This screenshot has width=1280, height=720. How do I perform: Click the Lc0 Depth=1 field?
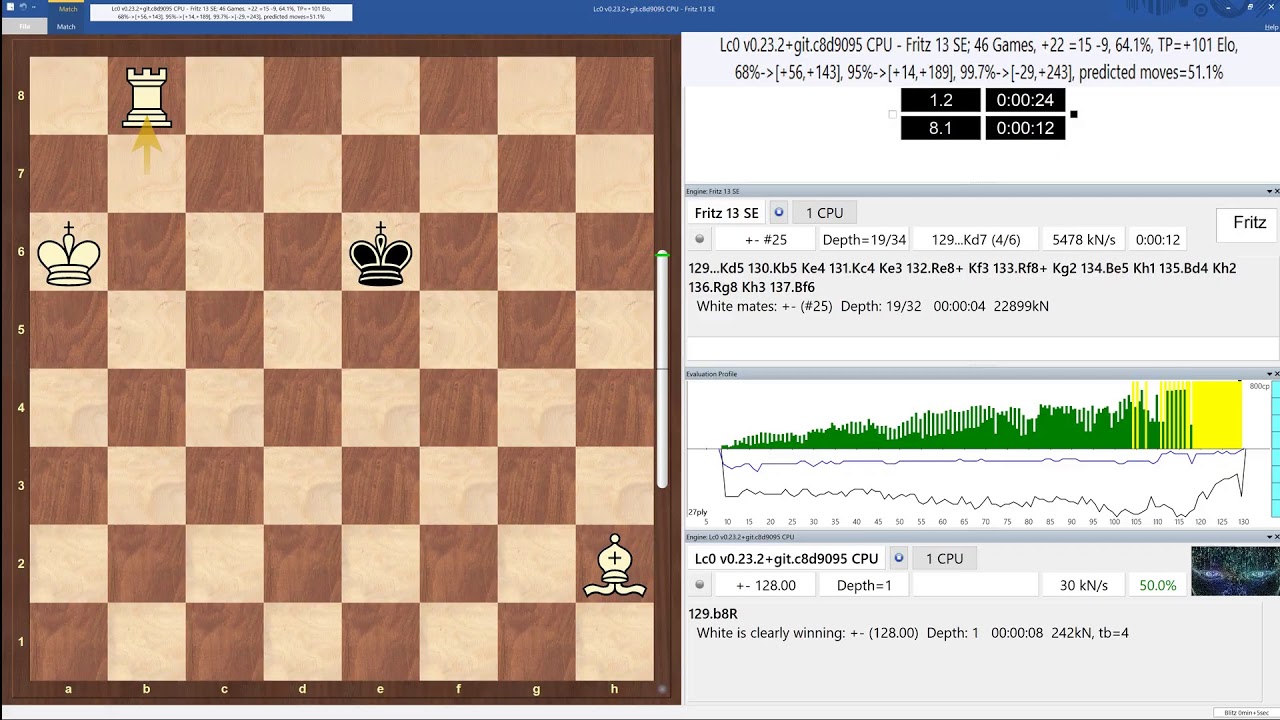pos(864,585)
